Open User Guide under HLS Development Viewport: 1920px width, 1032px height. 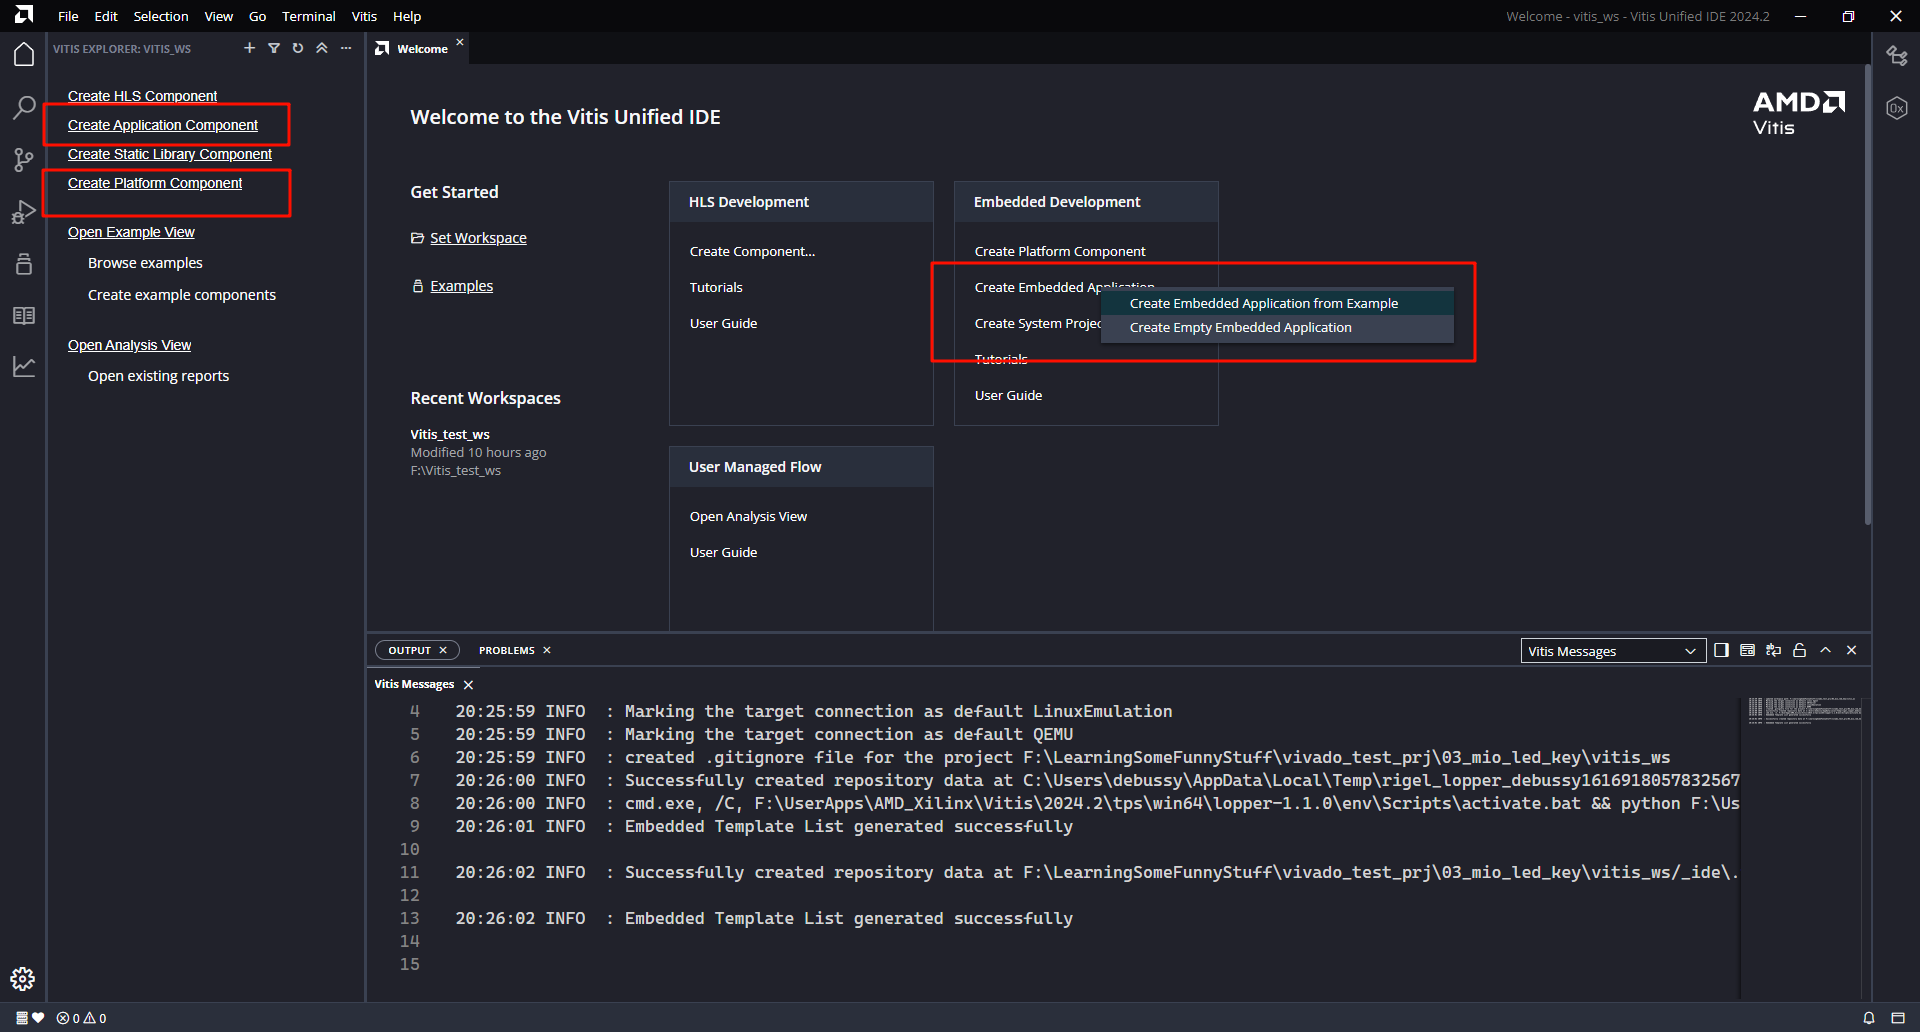(723, 323)
